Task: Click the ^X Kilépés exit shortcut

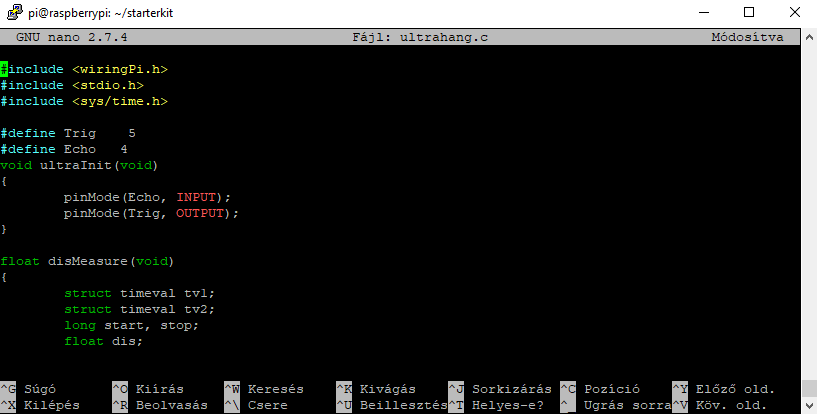Action: 39,405
